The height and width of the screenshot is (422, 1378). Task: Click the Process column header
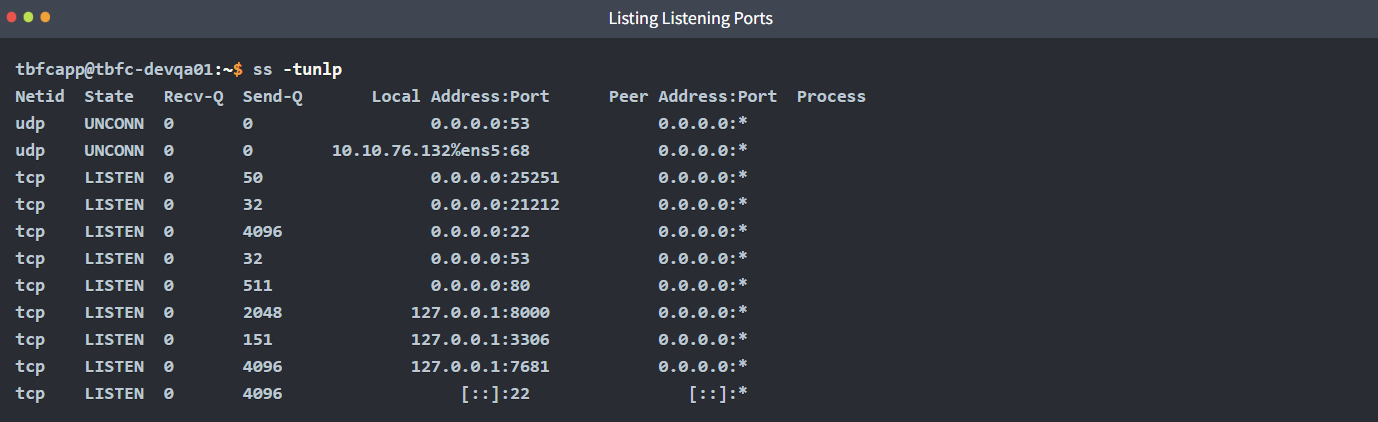tap(831, 97)
